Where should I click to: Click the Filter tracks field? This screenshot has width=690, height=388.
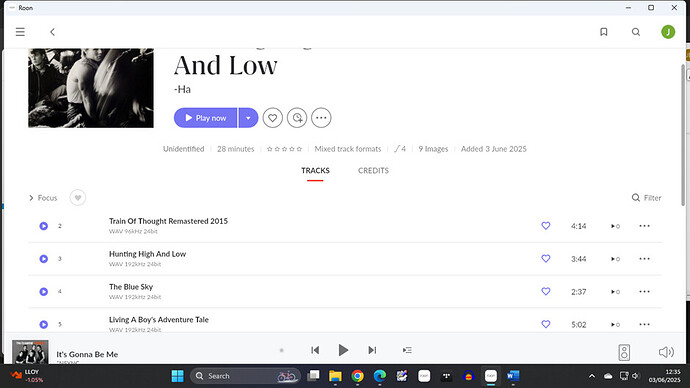[x=646, y=198]
